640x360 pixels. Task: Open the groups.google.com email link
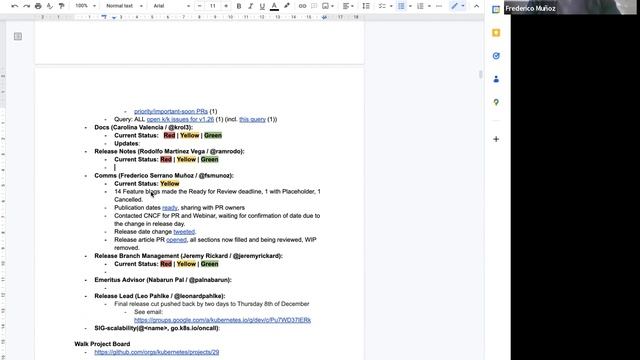[x=222, y=320]
